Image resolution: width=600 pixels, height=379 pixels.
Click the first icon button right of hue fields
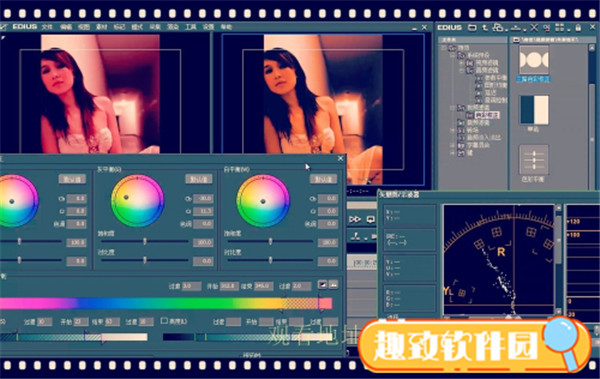tap(323, 285)
